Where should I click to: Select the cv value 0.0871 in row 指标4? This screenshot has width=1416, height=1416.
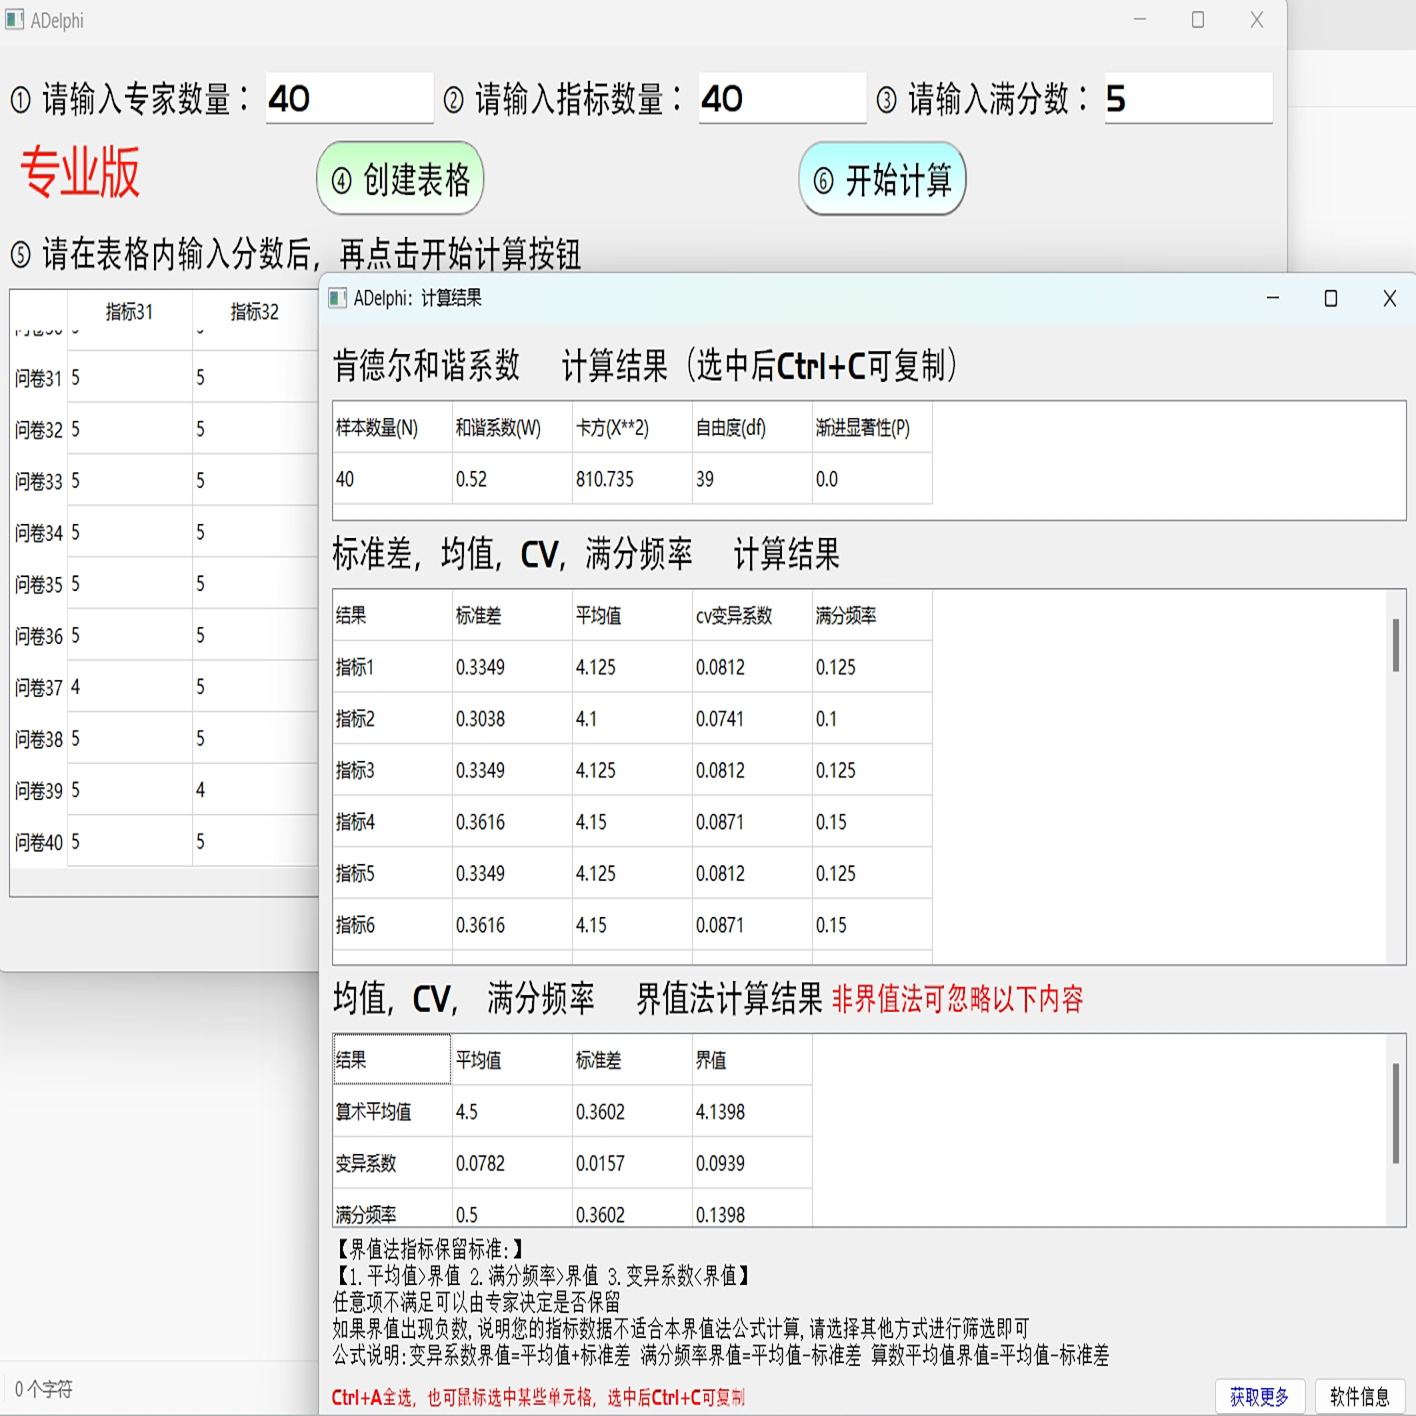(x=752, y=822)
